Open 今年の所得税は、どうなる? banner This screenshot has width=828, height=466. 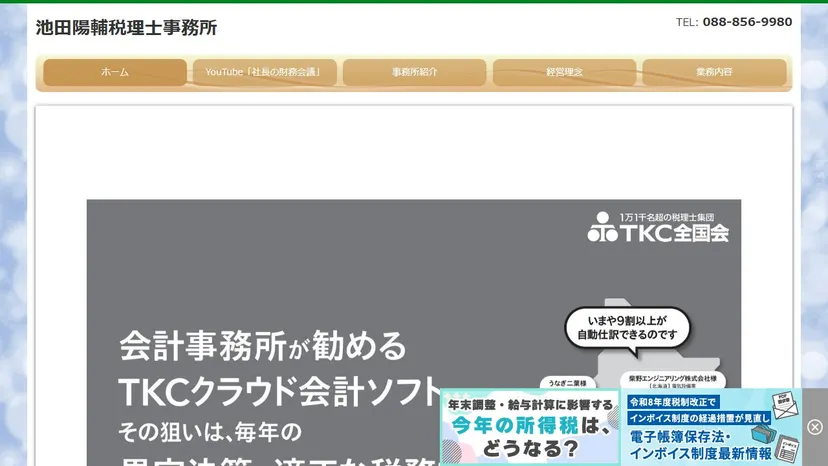530,427
